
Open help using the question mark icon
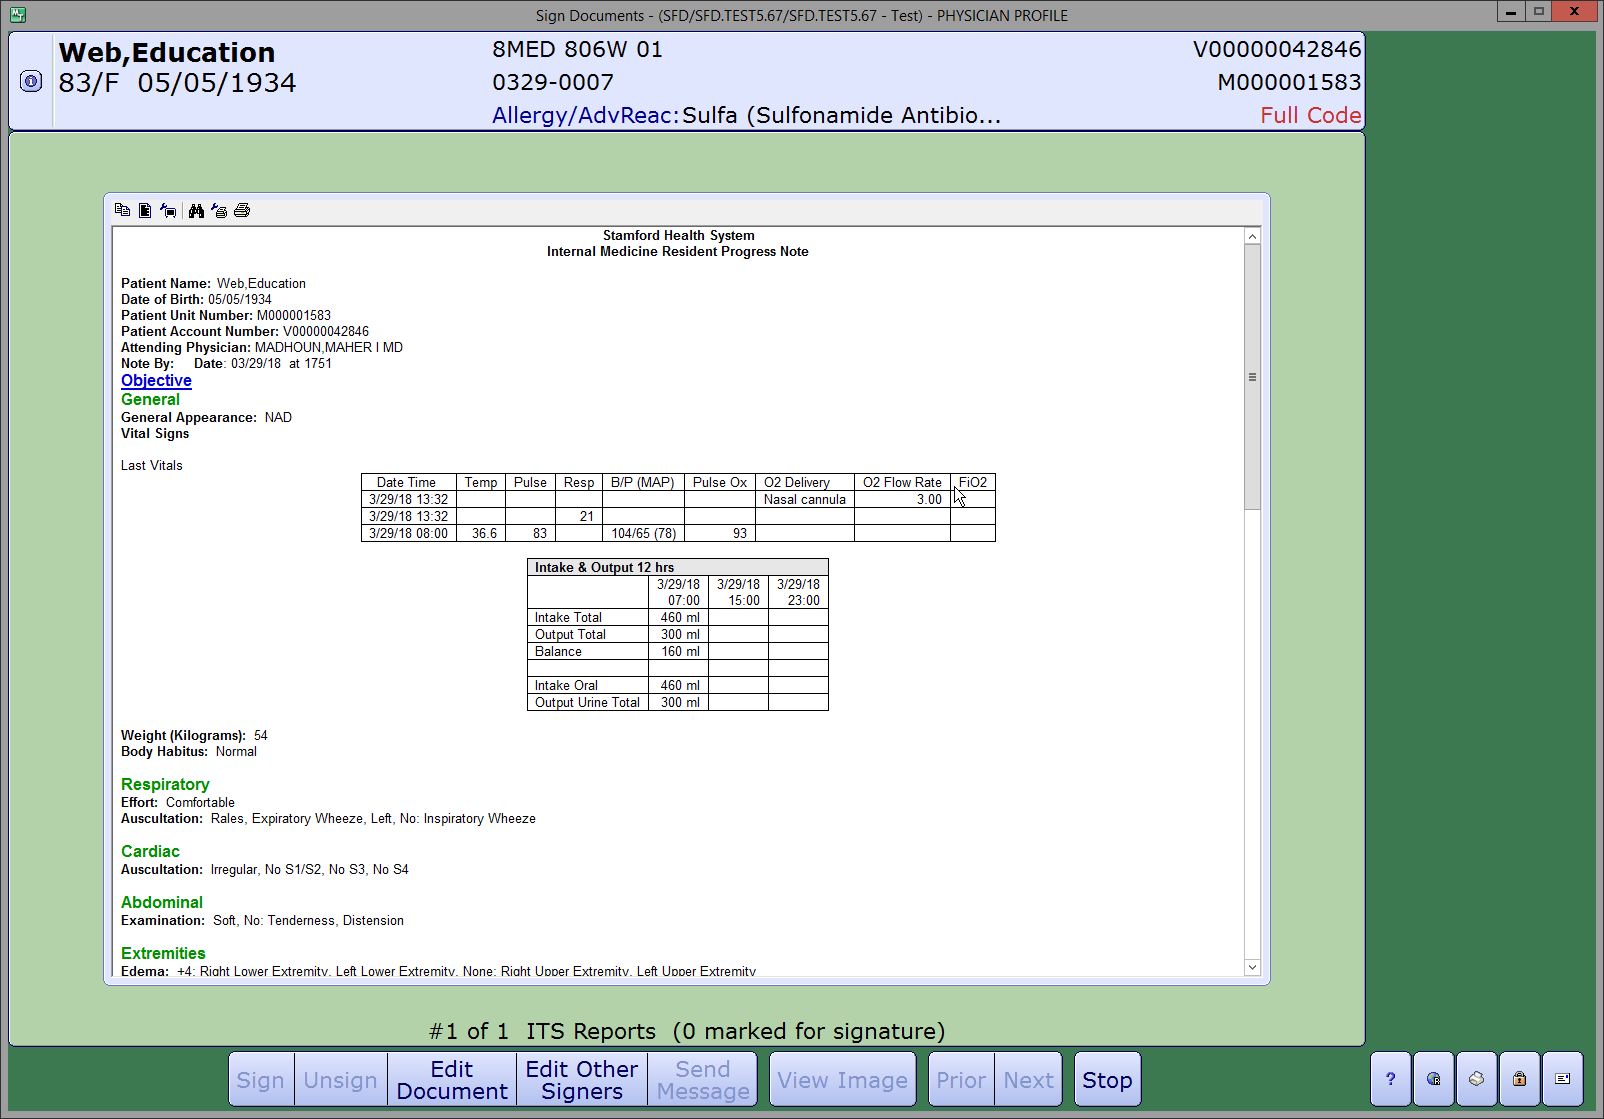tap(1390, 1079)
